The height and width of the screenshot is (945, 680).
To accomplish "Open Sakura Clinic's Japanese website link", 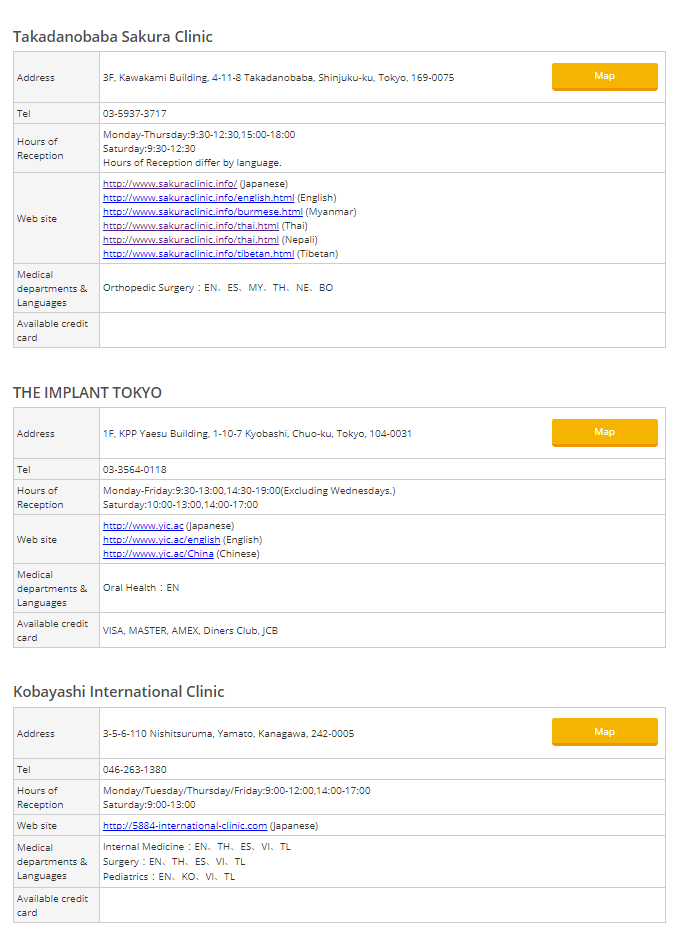I will click(x=169, y=184).
